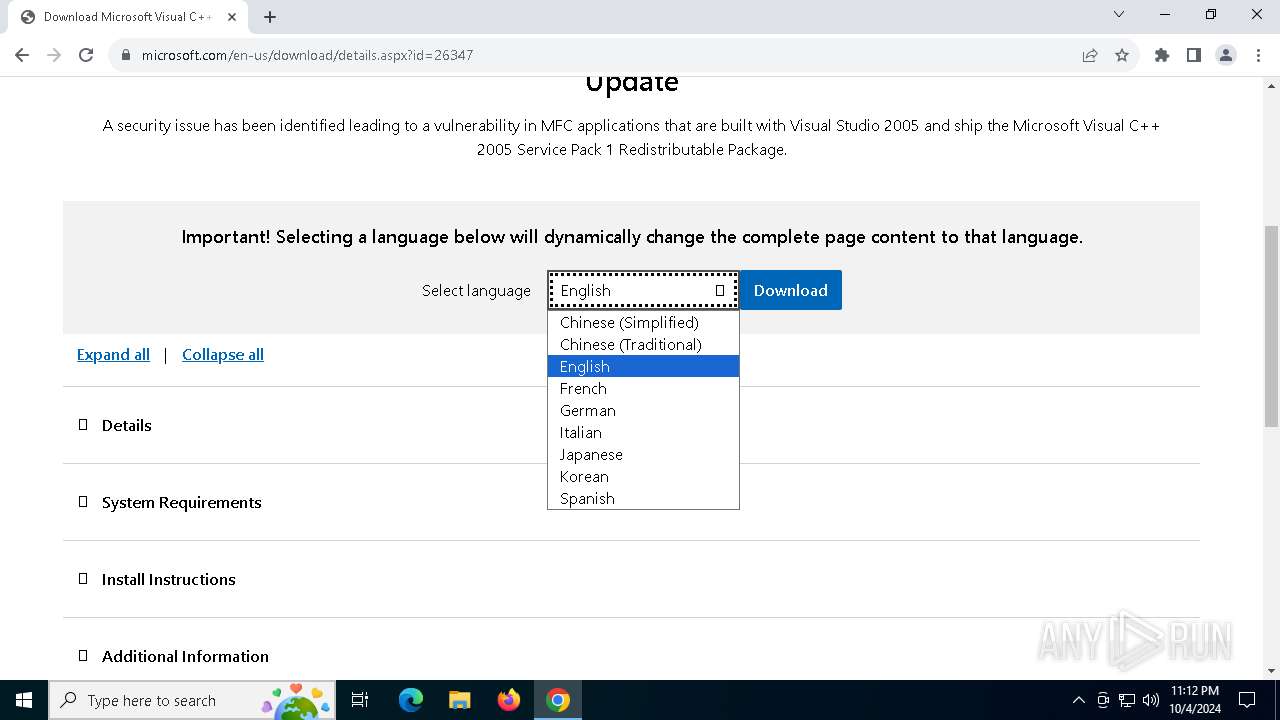Screen dimensions: 1280x720
Task: Click the blue Download button
Action: pyautogui.click(x=790, y=290)
